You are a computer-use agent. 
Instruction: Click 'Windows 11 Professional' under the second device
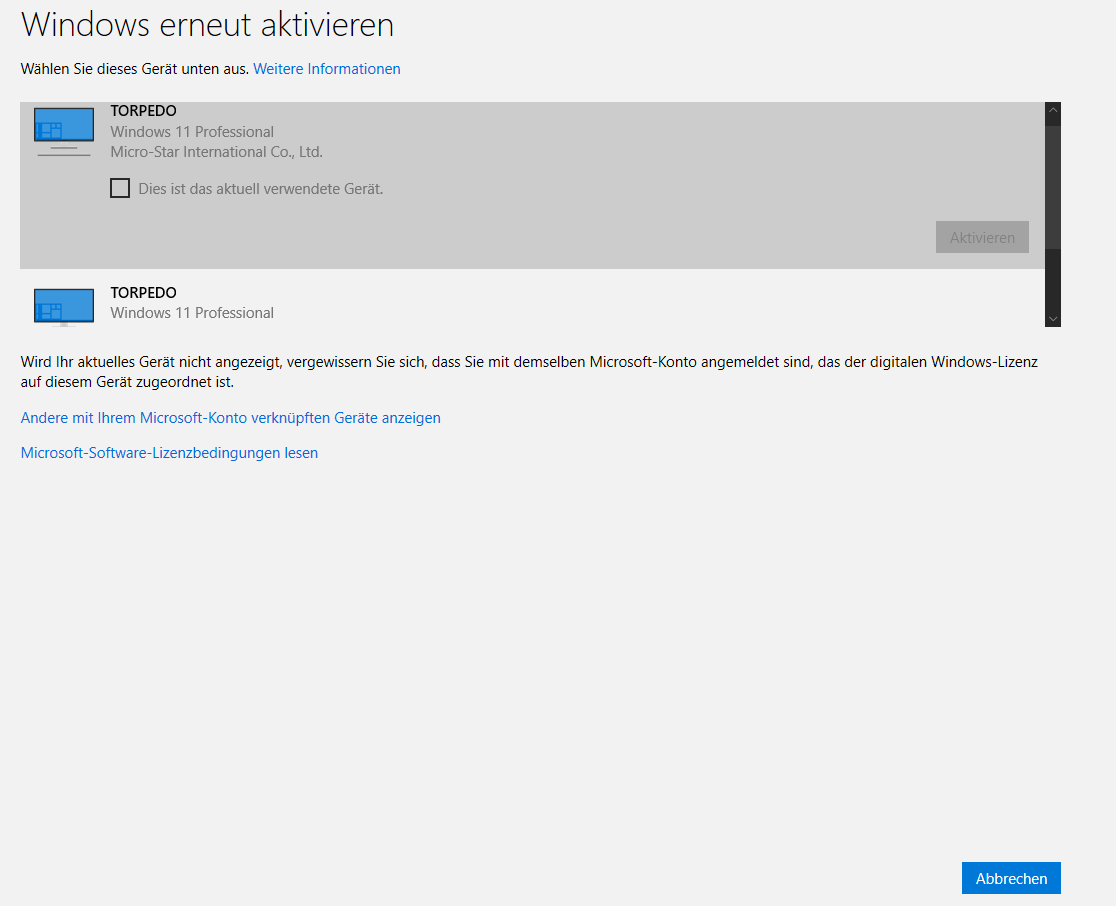(x=192, y=313)
